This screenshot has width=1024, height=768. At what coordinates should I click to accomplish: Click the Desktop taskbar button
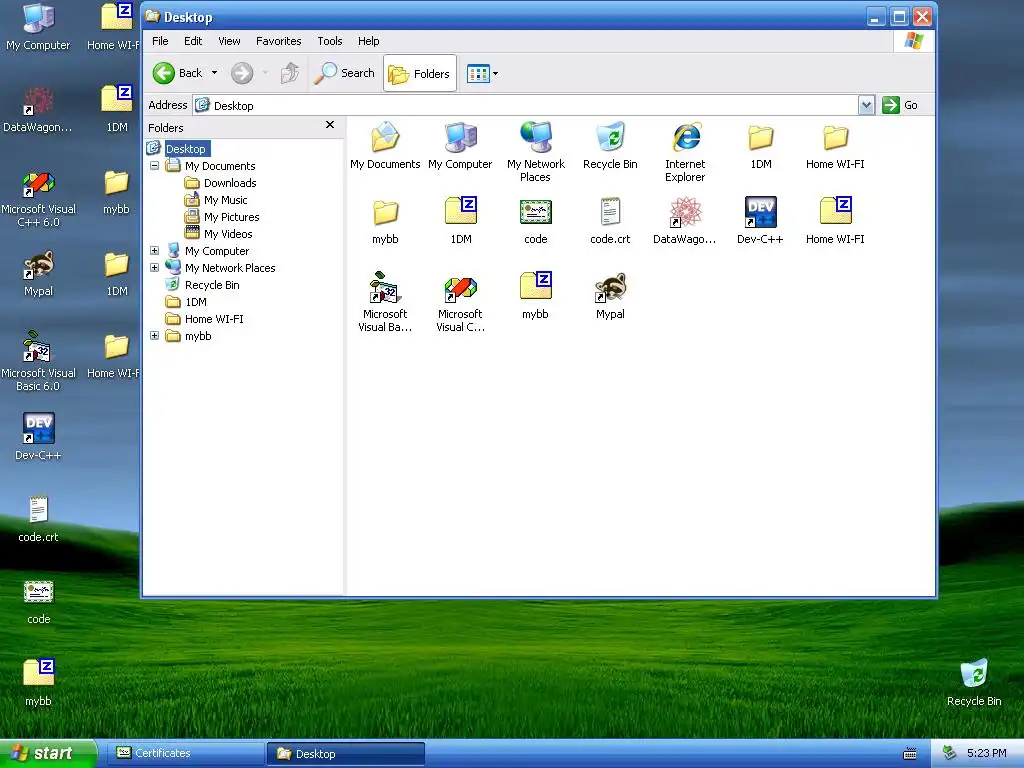tap(346, 754)
